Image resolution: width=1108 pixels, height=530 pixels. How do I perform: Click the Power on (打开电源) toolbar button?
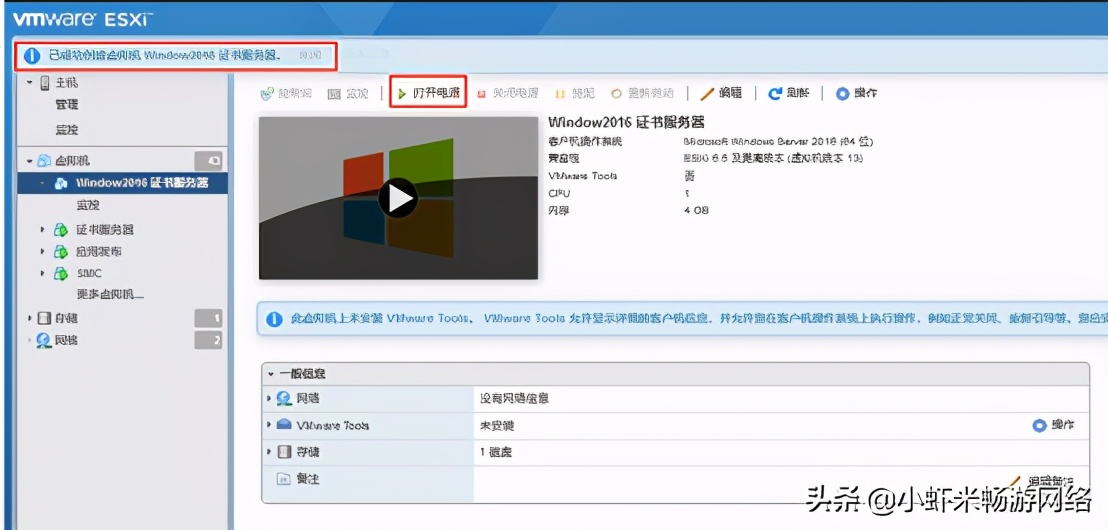(x=428, y=93)
